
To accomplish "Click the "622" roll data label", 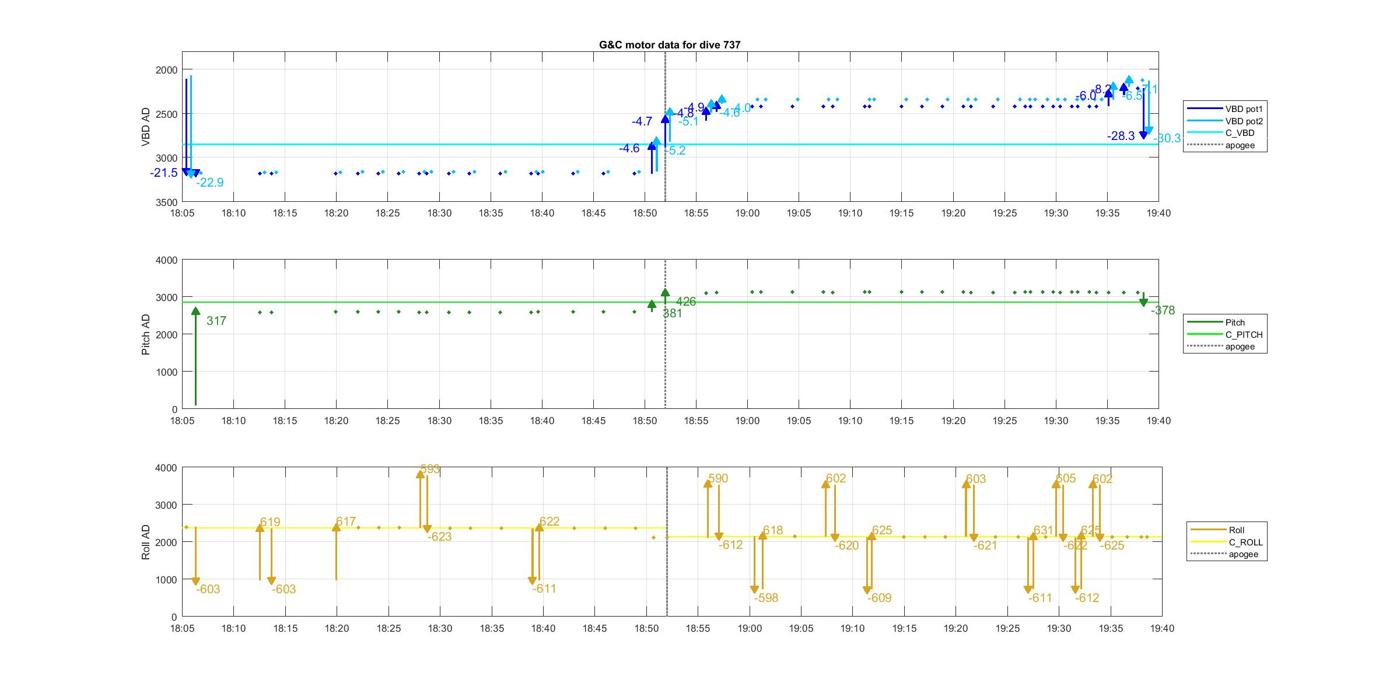I will (x=549, y=522).
